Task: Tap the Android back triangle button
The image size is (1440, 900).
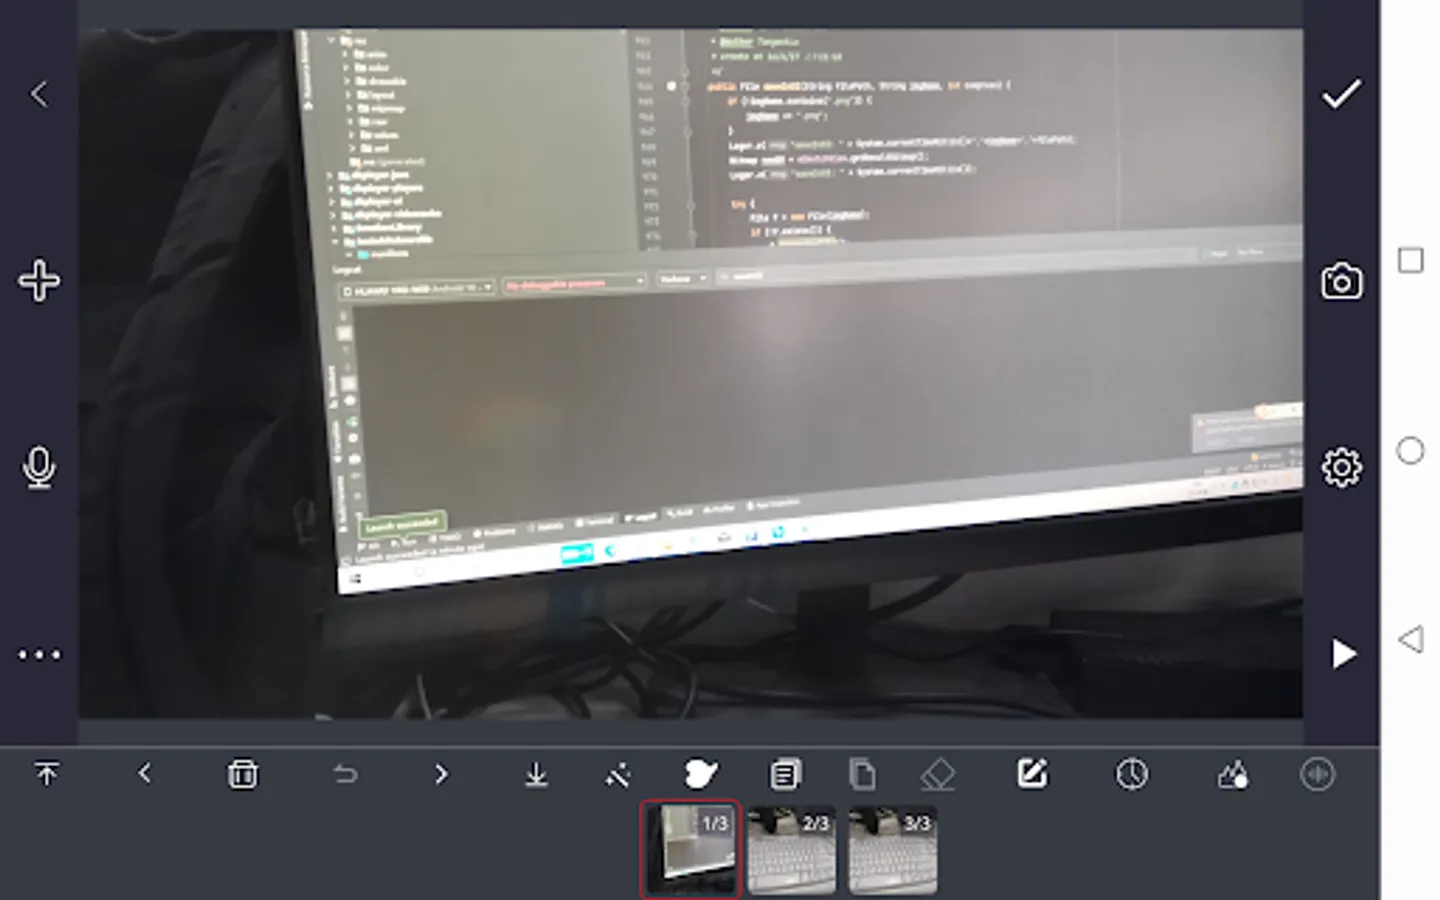Action: click(1410, 639)
